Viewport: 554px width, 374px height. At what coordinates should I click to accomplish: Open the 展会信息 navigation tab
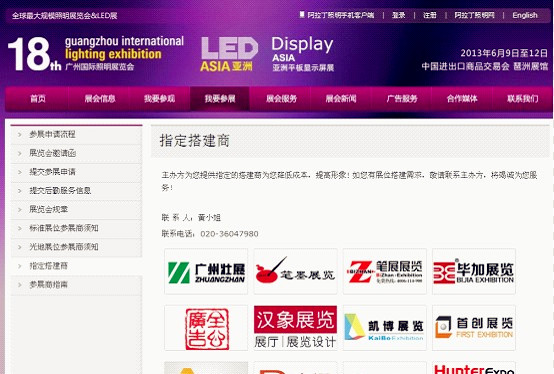[x=100, y=99]
